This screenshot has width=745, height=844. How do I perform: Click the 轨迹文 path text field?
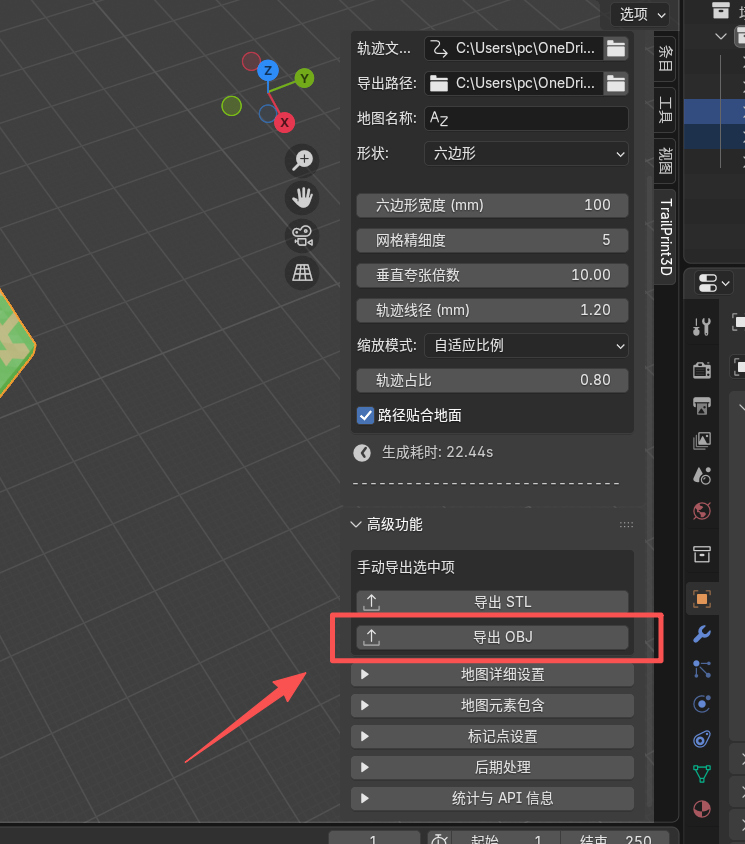(x=514, y=48)
